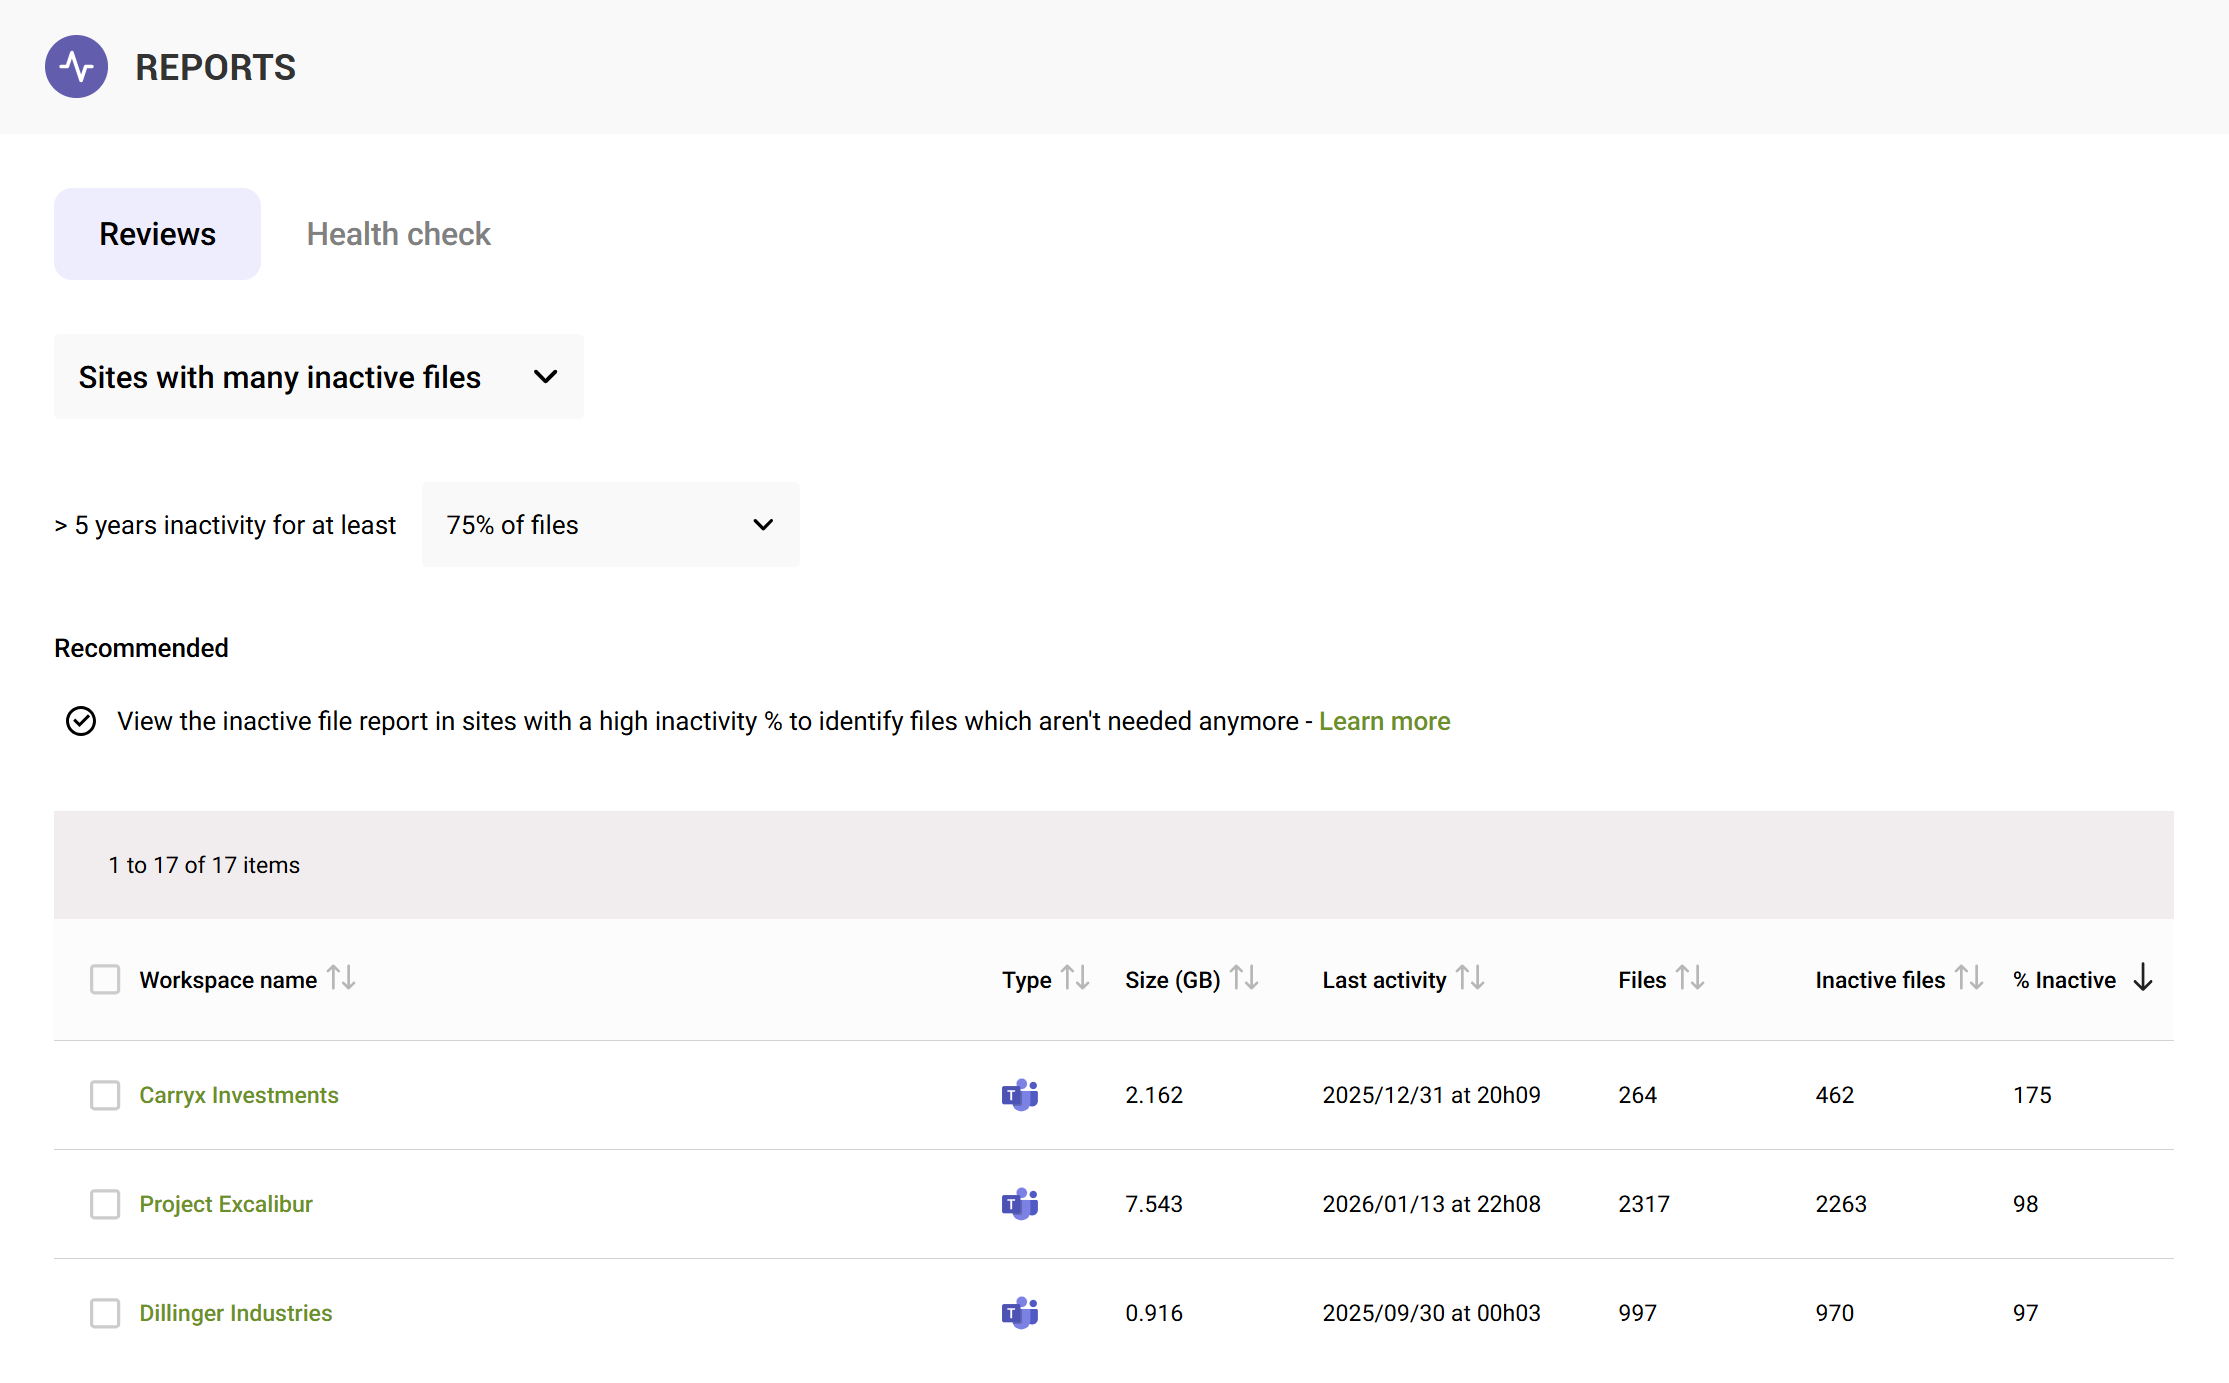
Task: Tick the select-all header checkbox
Action: click(105, 980)
